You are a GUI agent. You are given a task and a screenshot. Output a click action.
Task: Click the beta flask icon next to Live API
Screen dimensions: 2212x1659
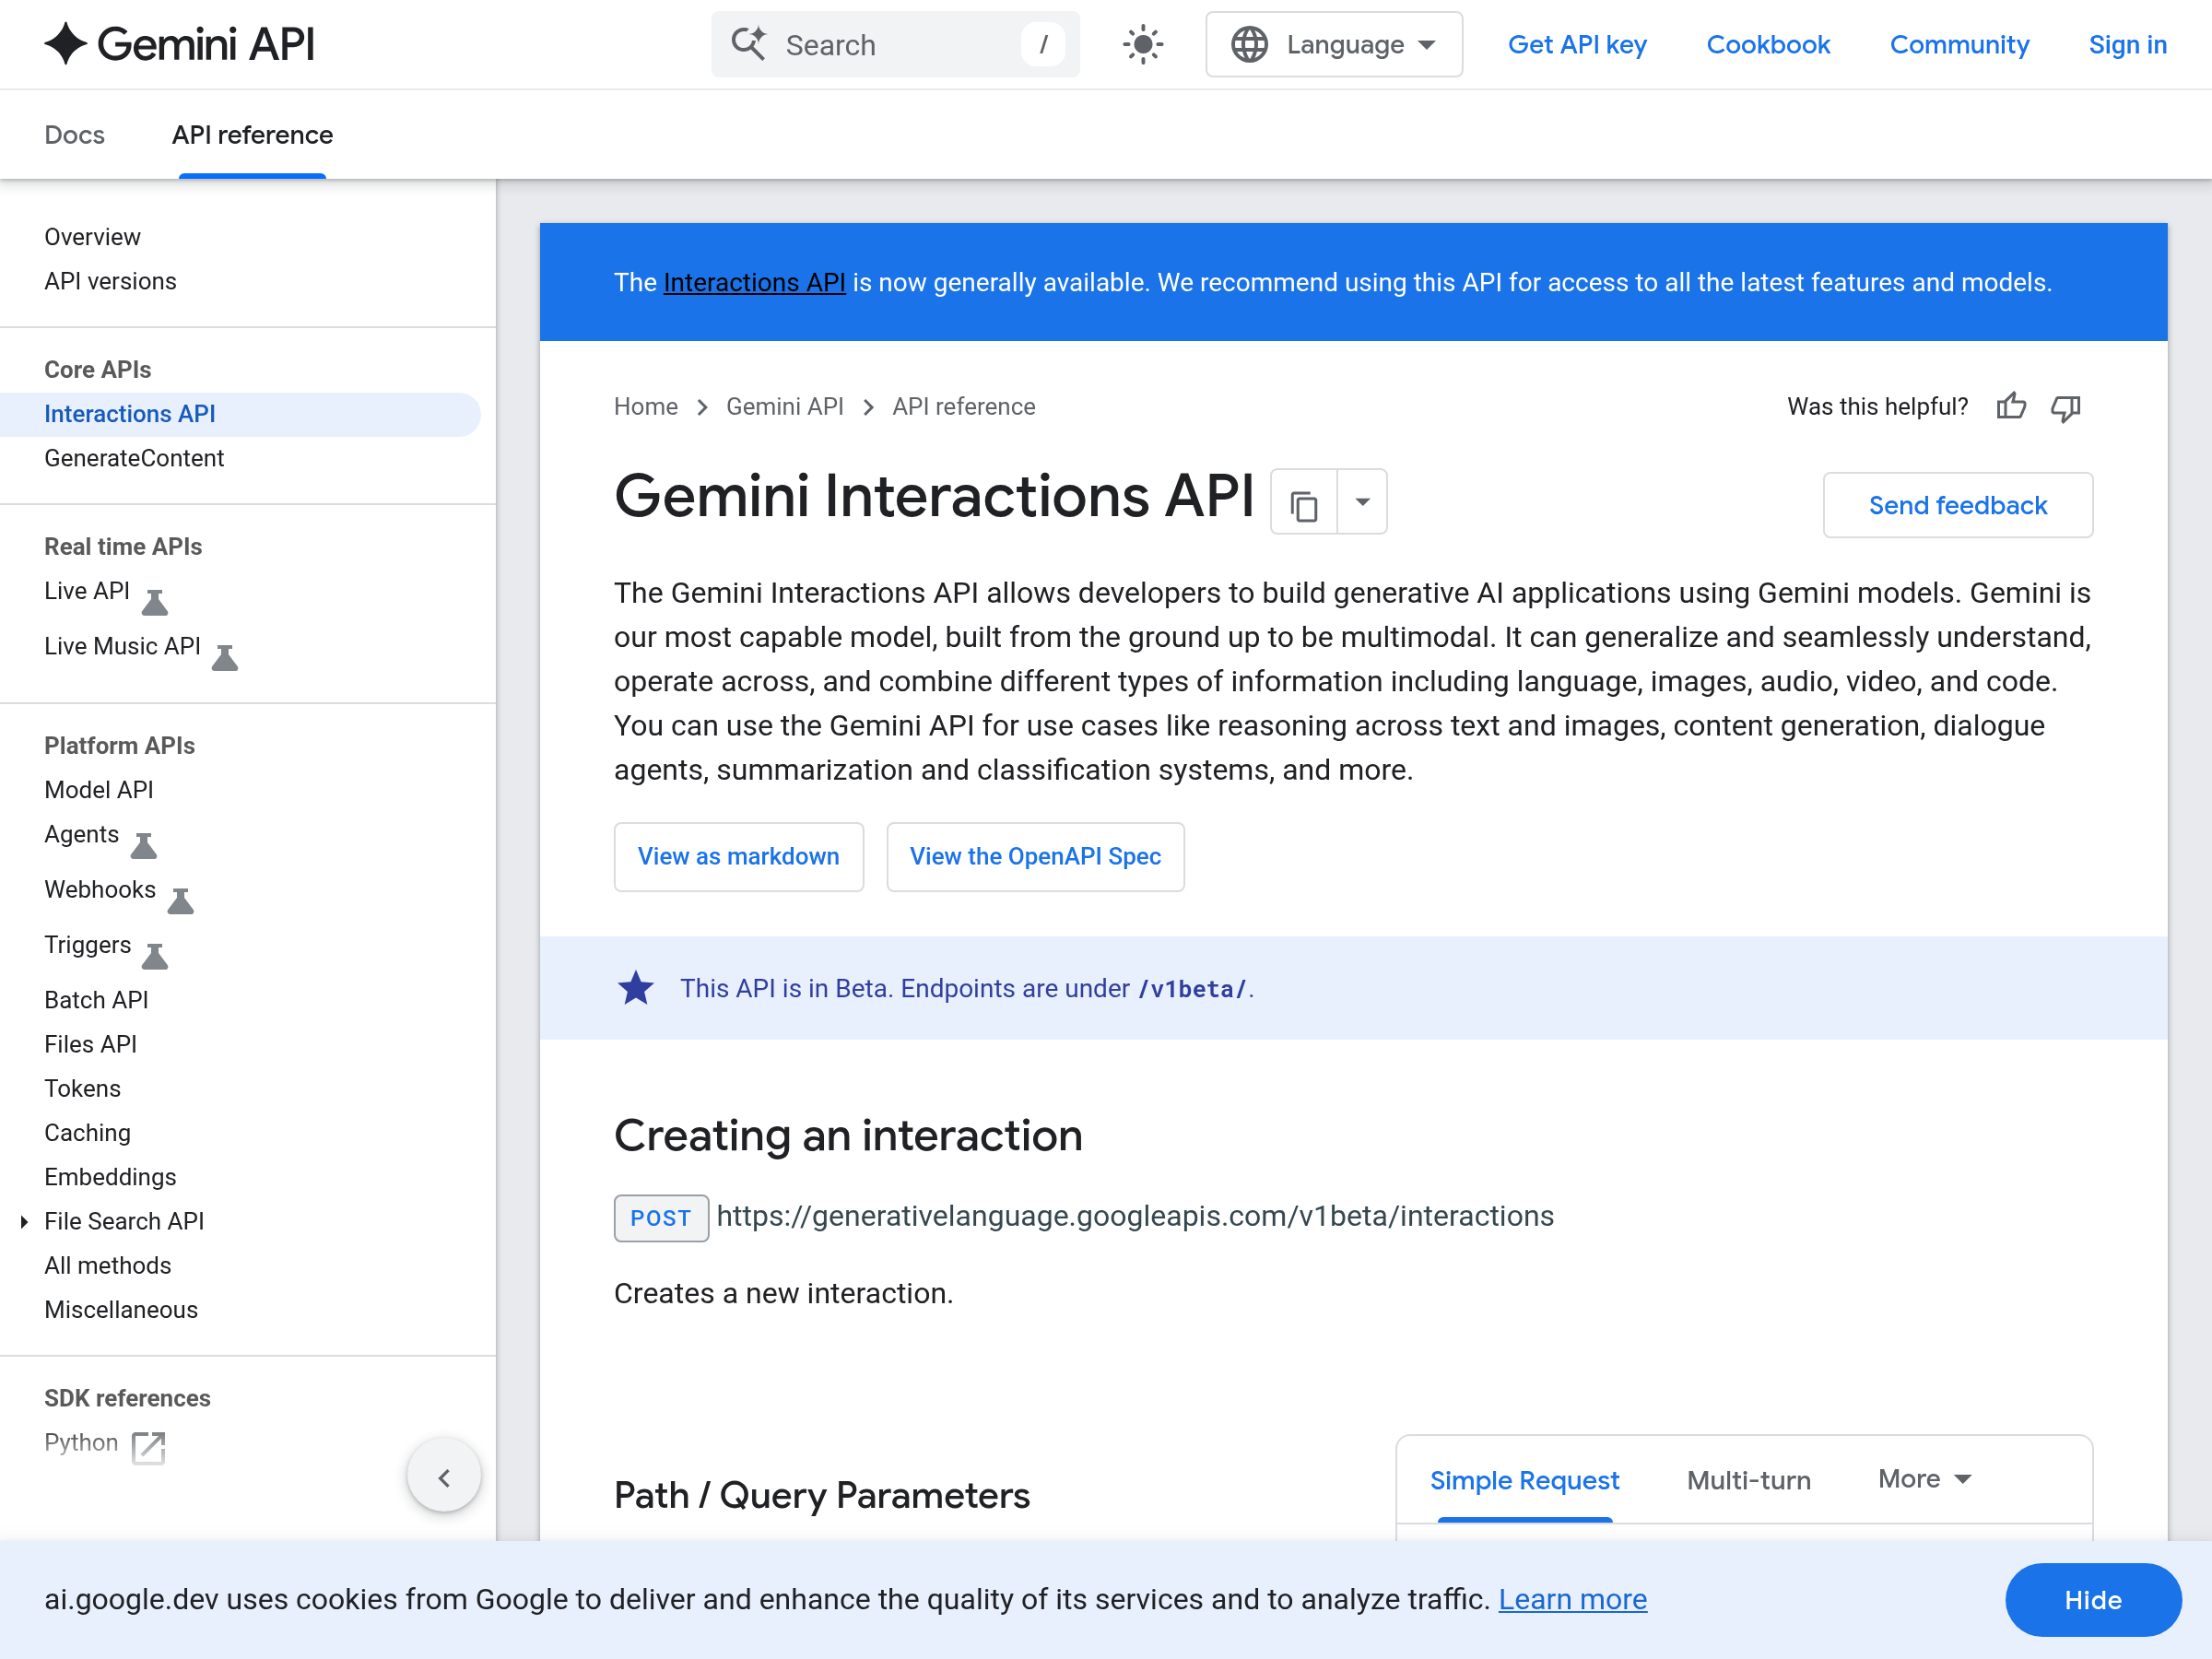(155, 602)
